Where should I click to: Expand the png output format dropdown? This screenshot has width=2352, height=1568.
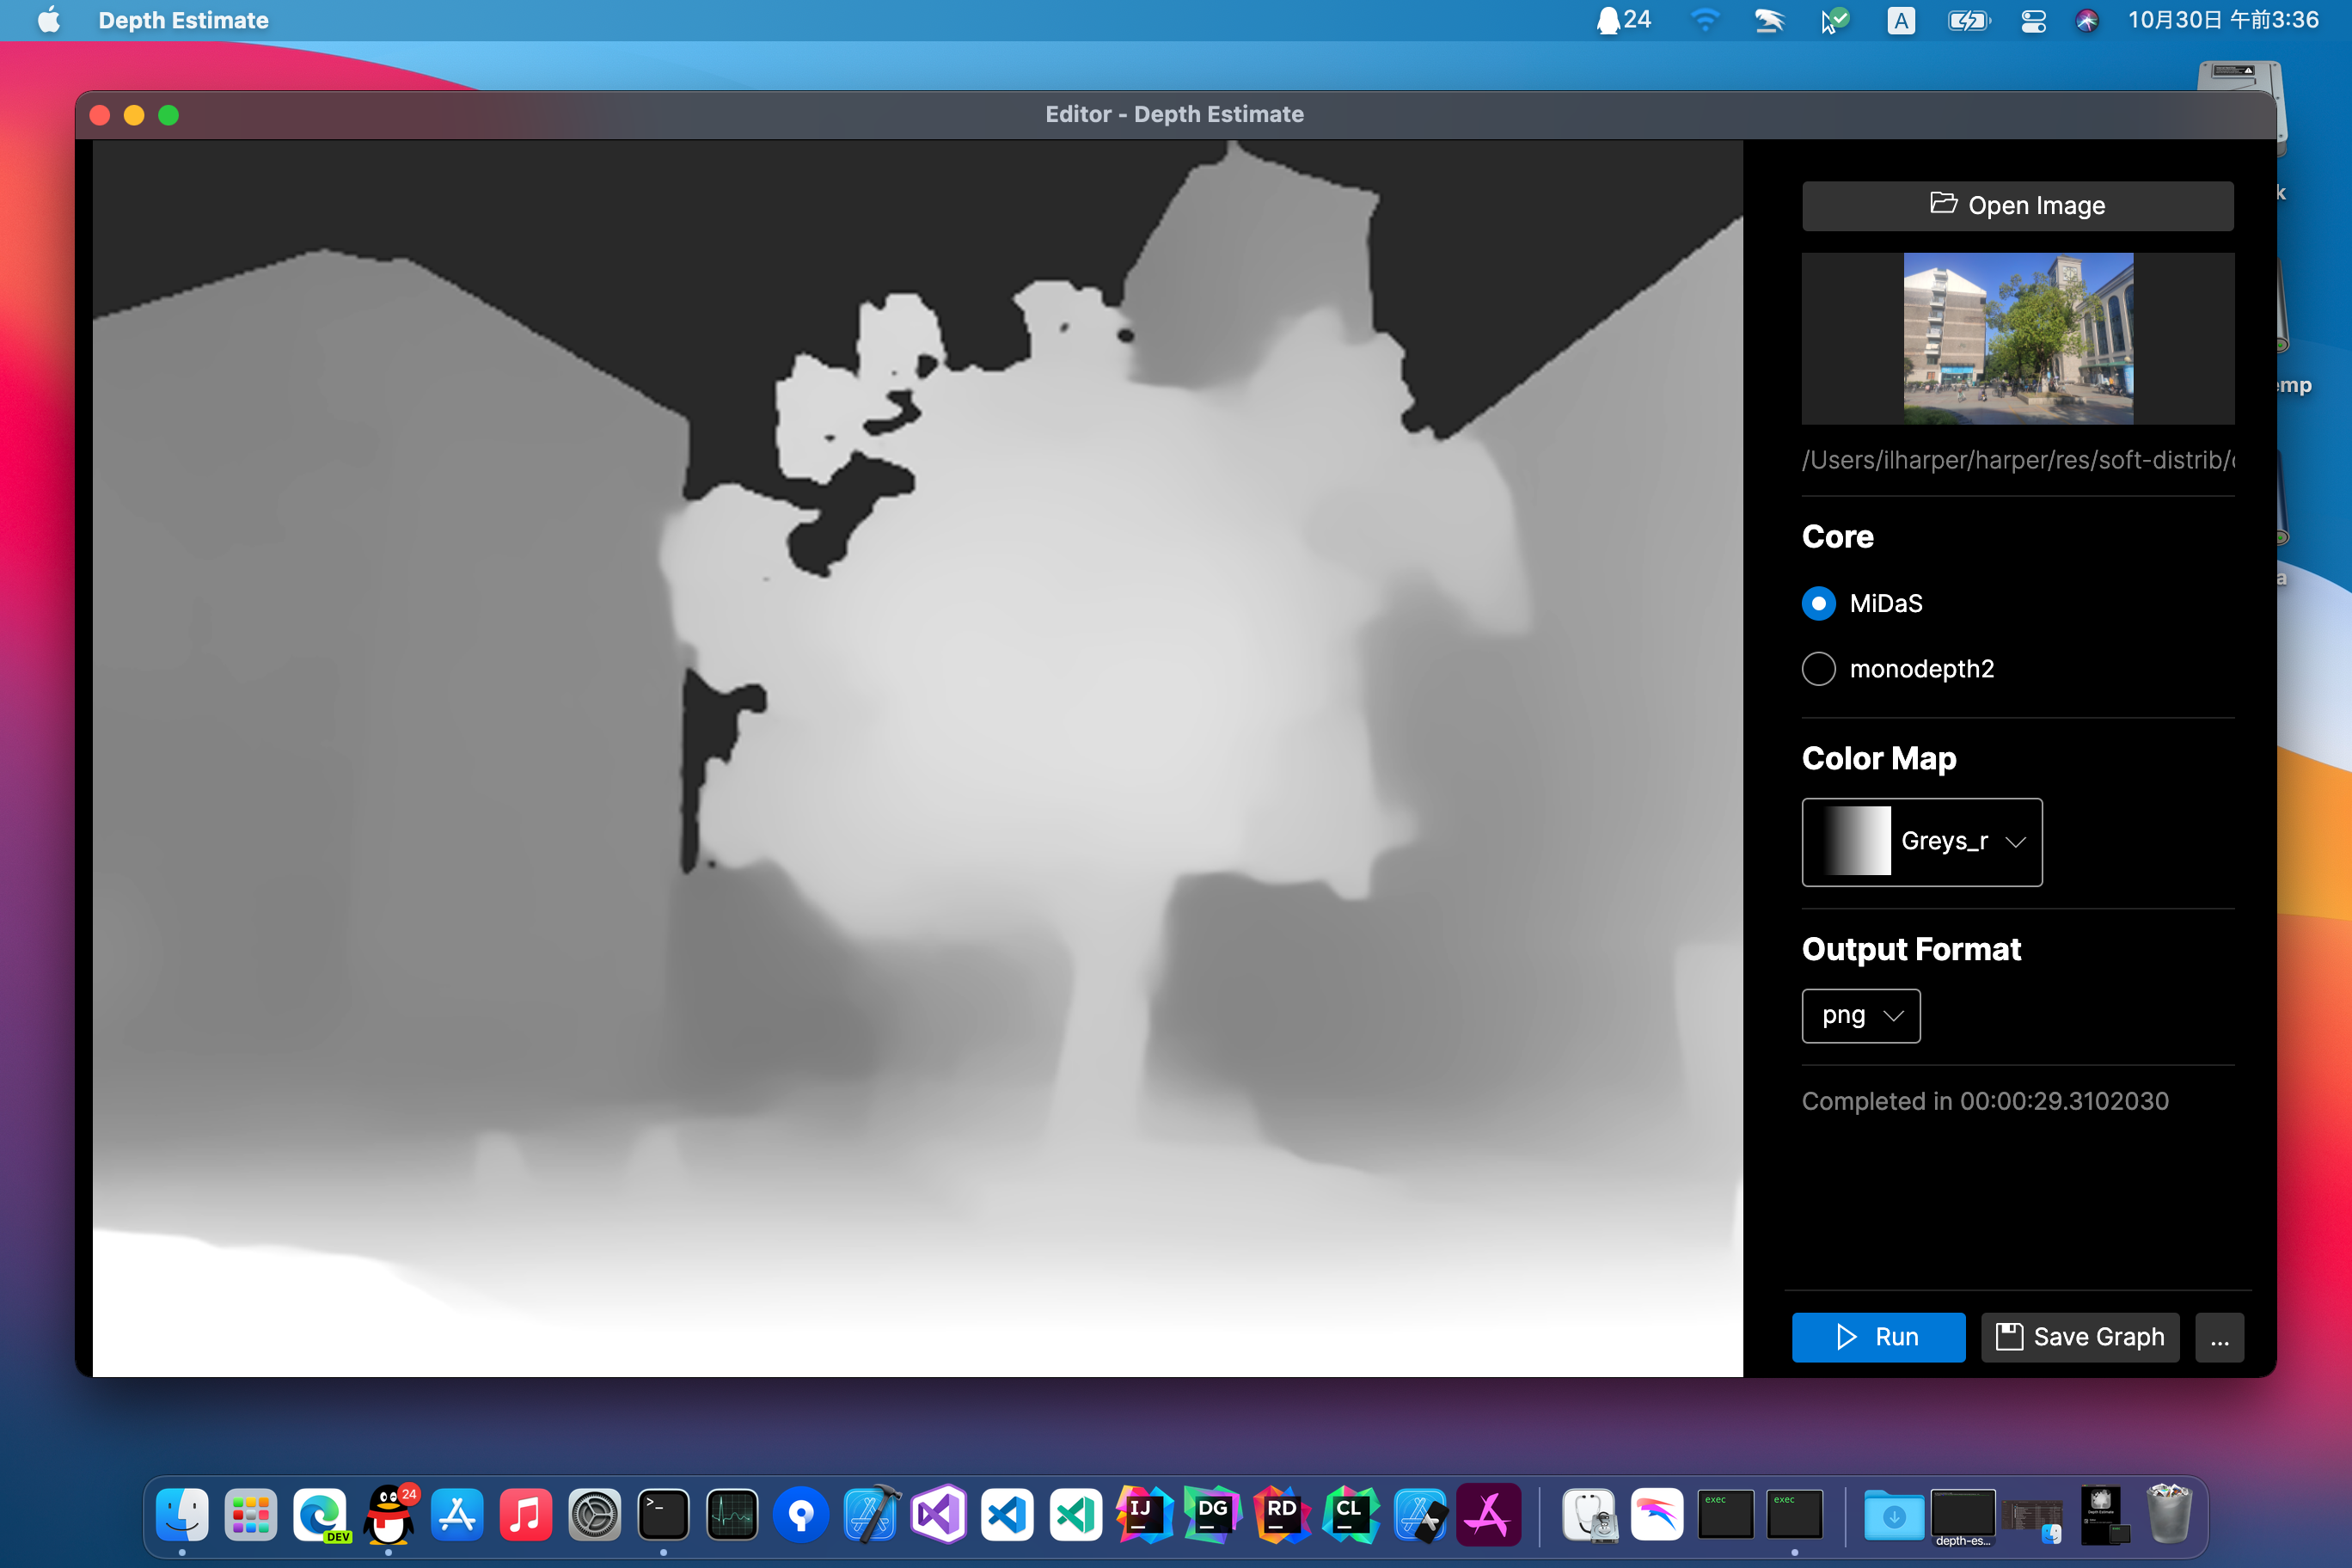[x=1860, y=1016]
